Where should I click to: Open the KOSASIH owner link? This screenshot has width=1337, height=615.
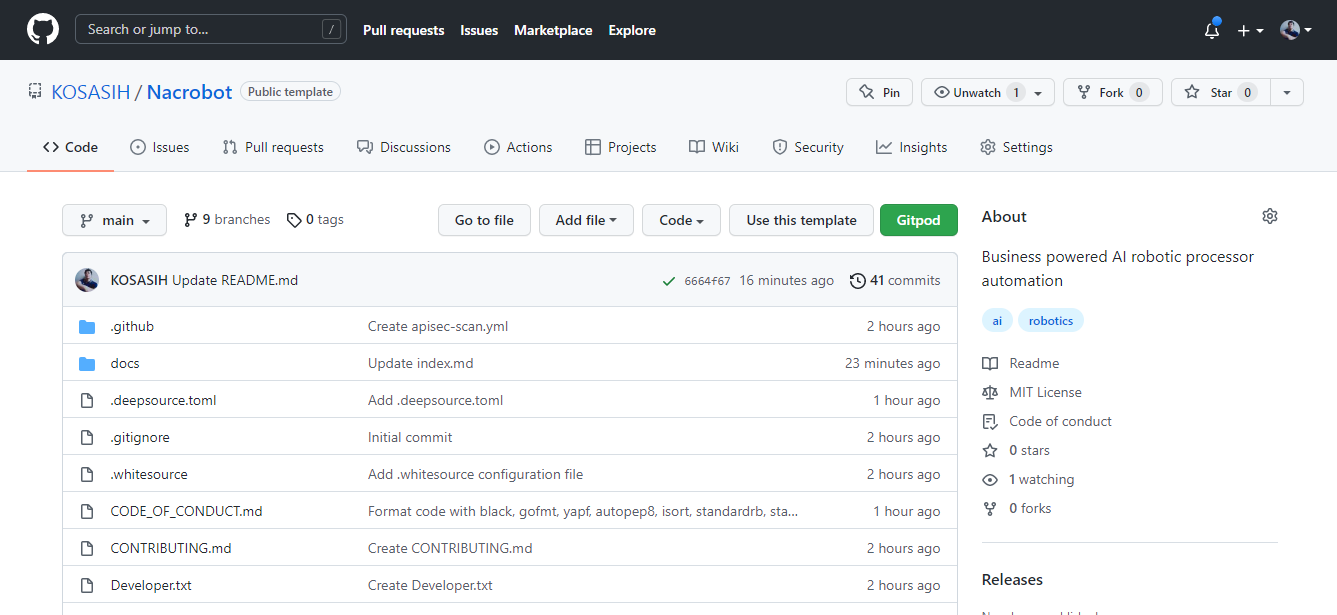tap(91, 92)
